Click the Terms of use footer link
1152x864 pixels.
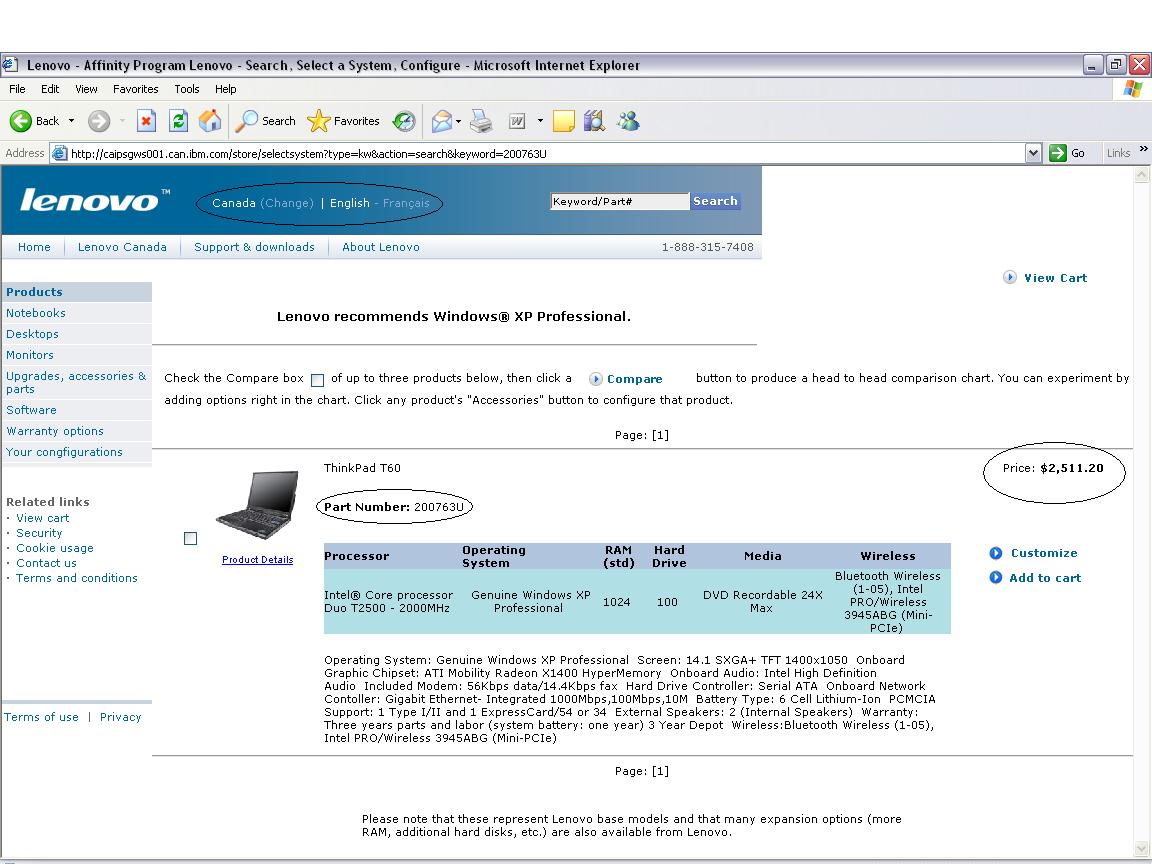(x=41, y=717)
